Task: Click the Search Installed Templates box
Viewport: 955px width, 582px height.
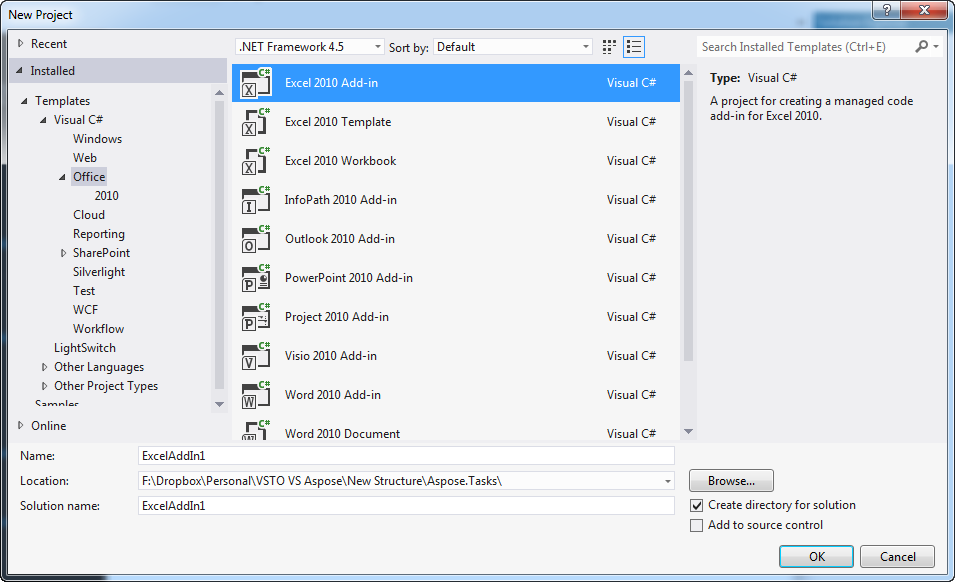Action: (x=804, y=47)
